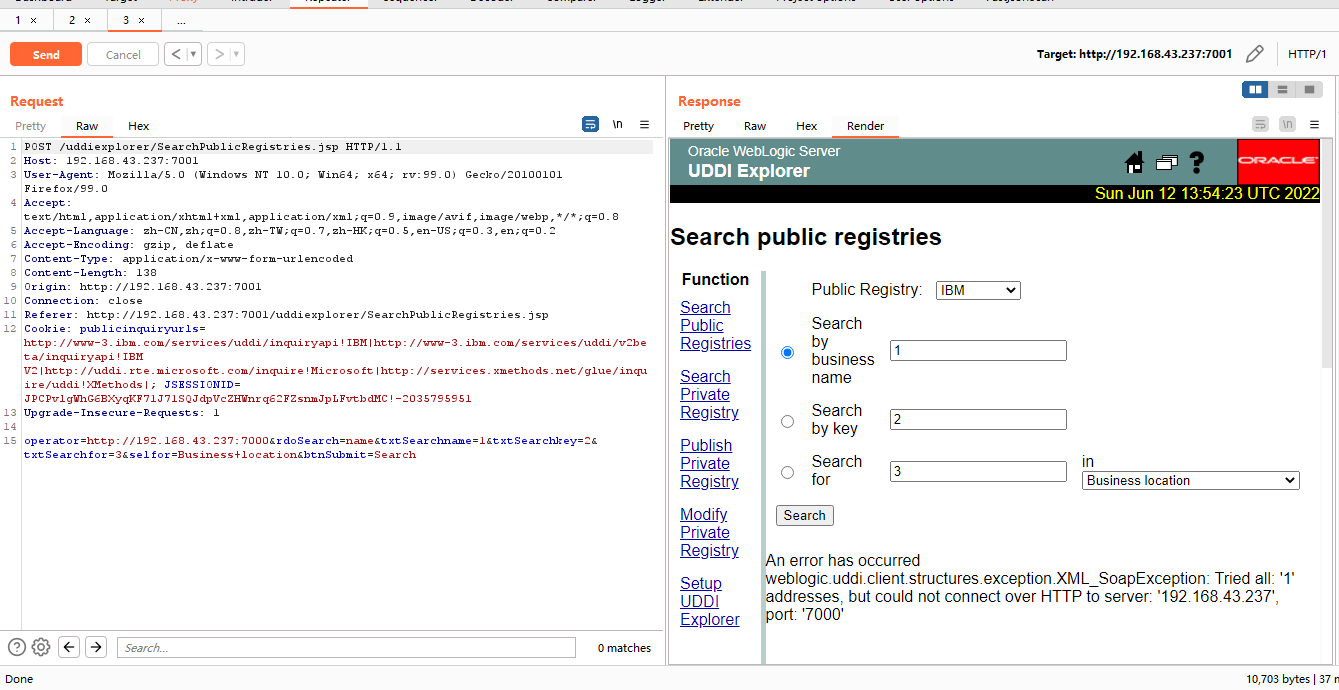1339x690 pixels.
Task: Switch Response view to Pretty
Action: pos(698,126)
